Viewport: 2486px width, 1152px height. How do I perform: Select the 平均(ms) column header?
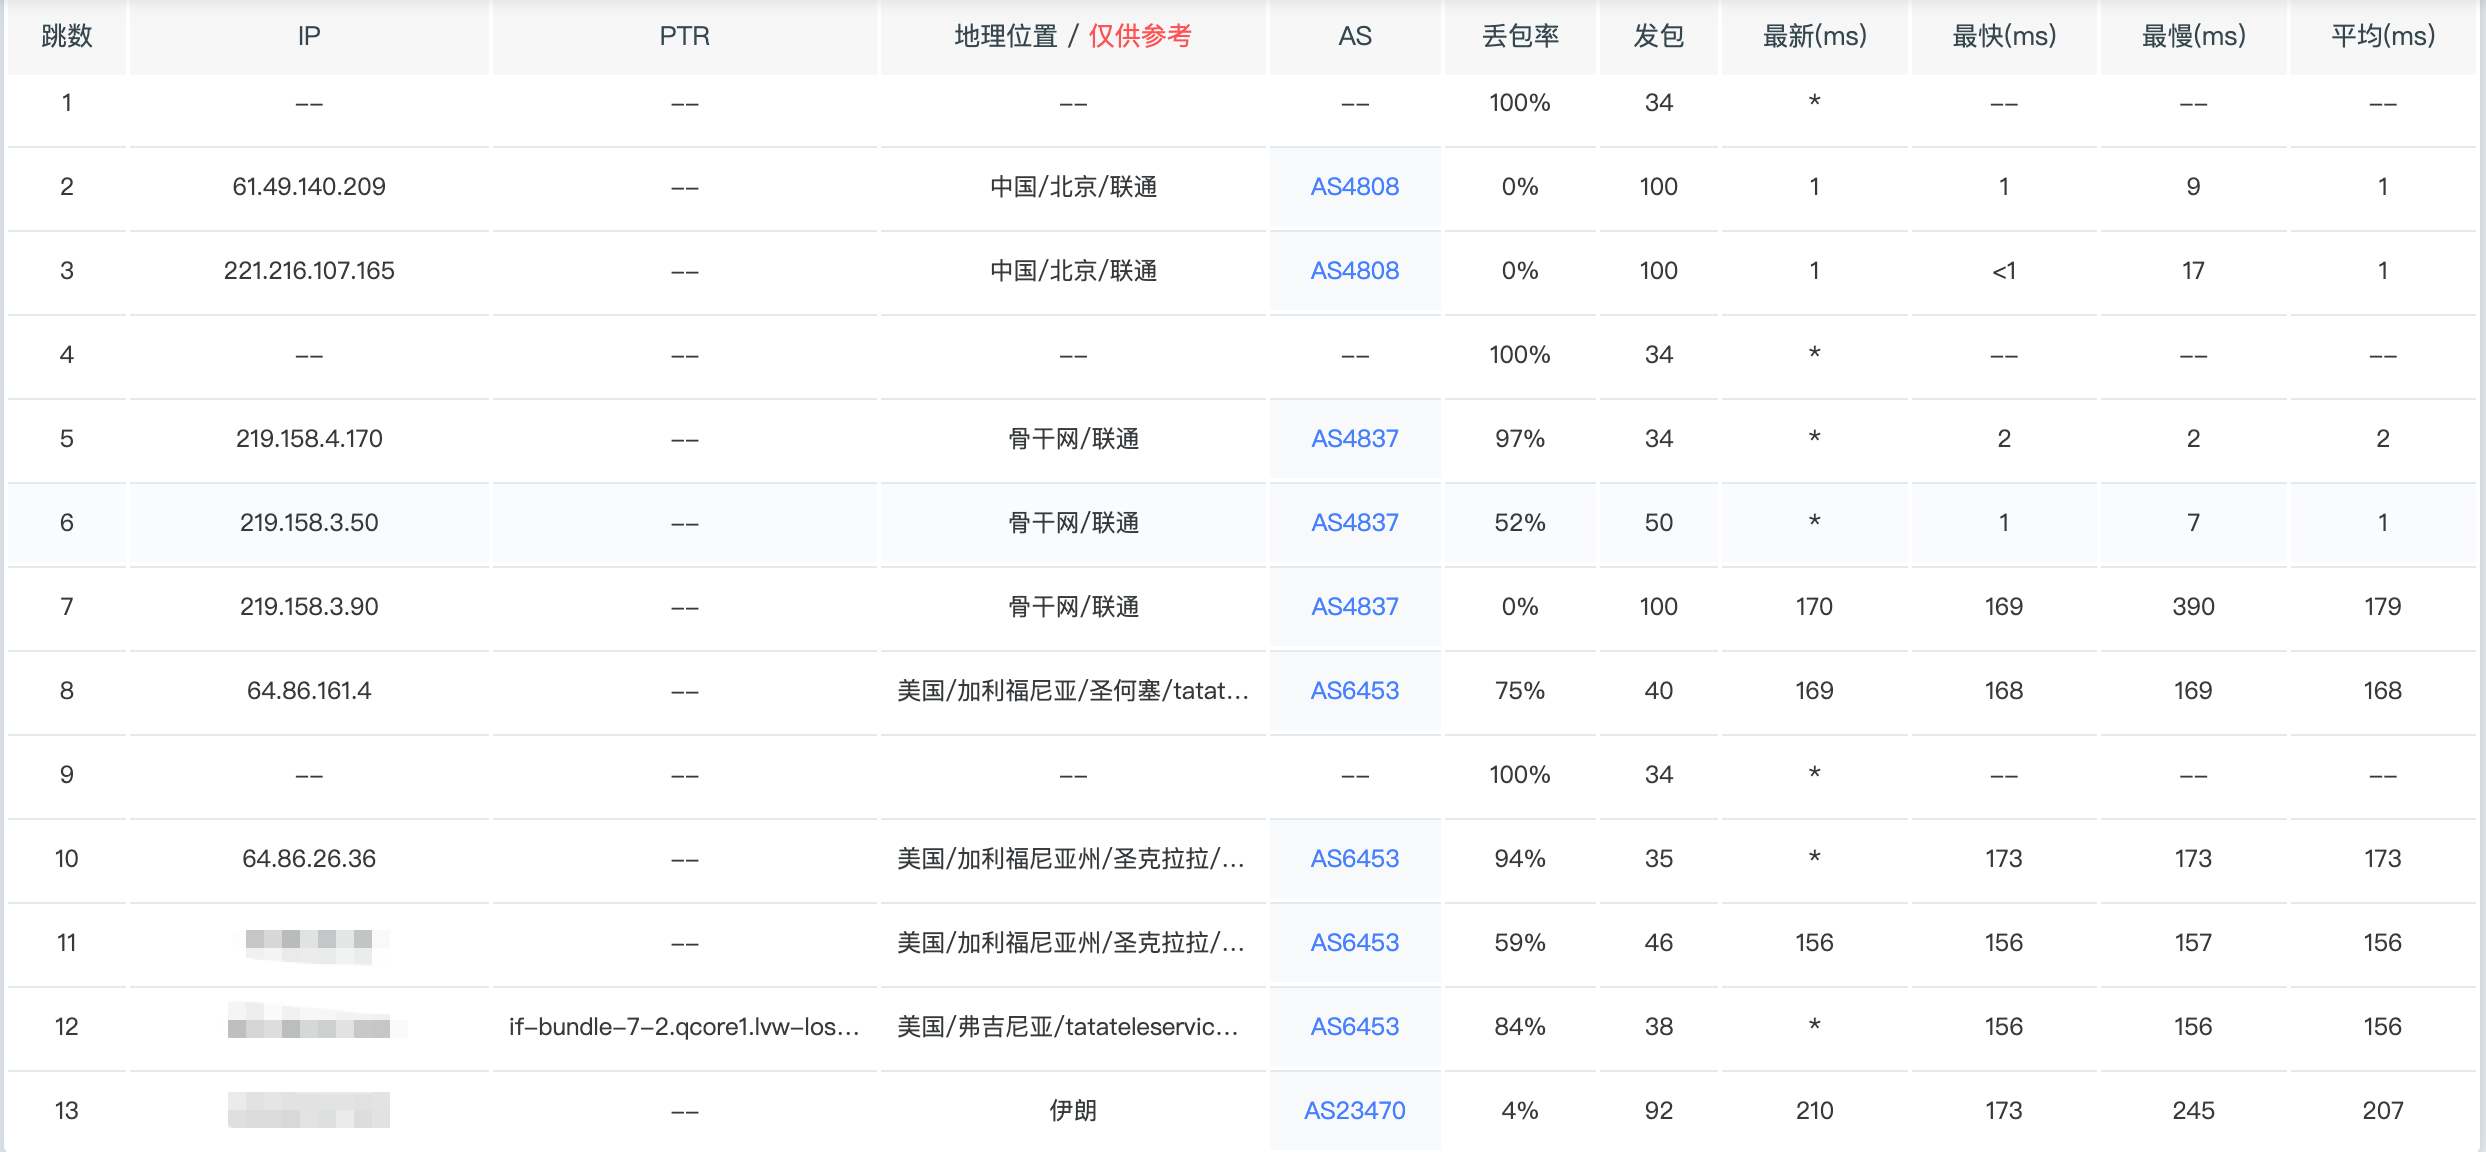pyautogui.click(x=2382, y=37)
